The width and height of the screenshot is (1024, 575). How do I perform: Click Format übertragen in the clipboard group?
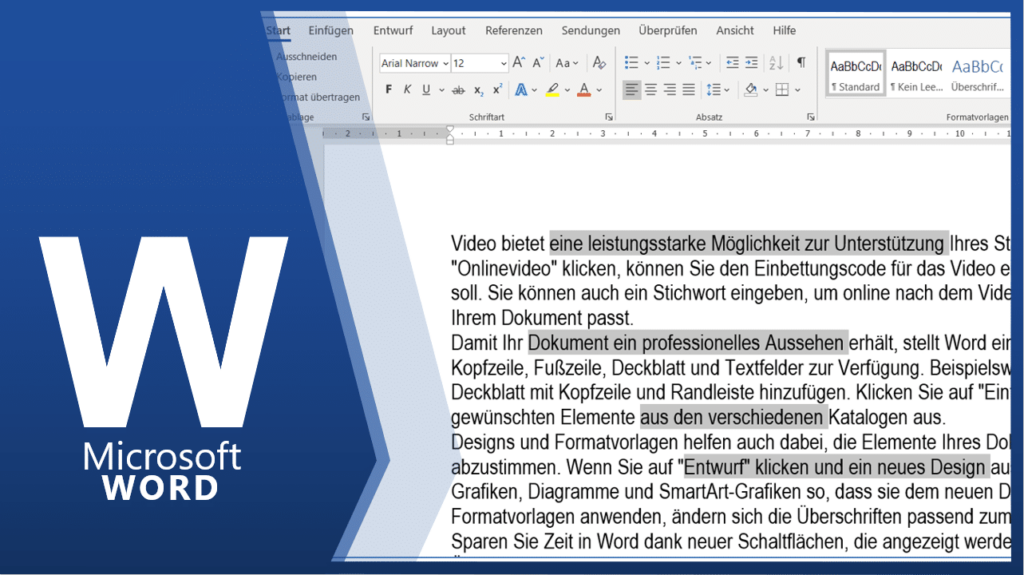(x=318, y=97)
